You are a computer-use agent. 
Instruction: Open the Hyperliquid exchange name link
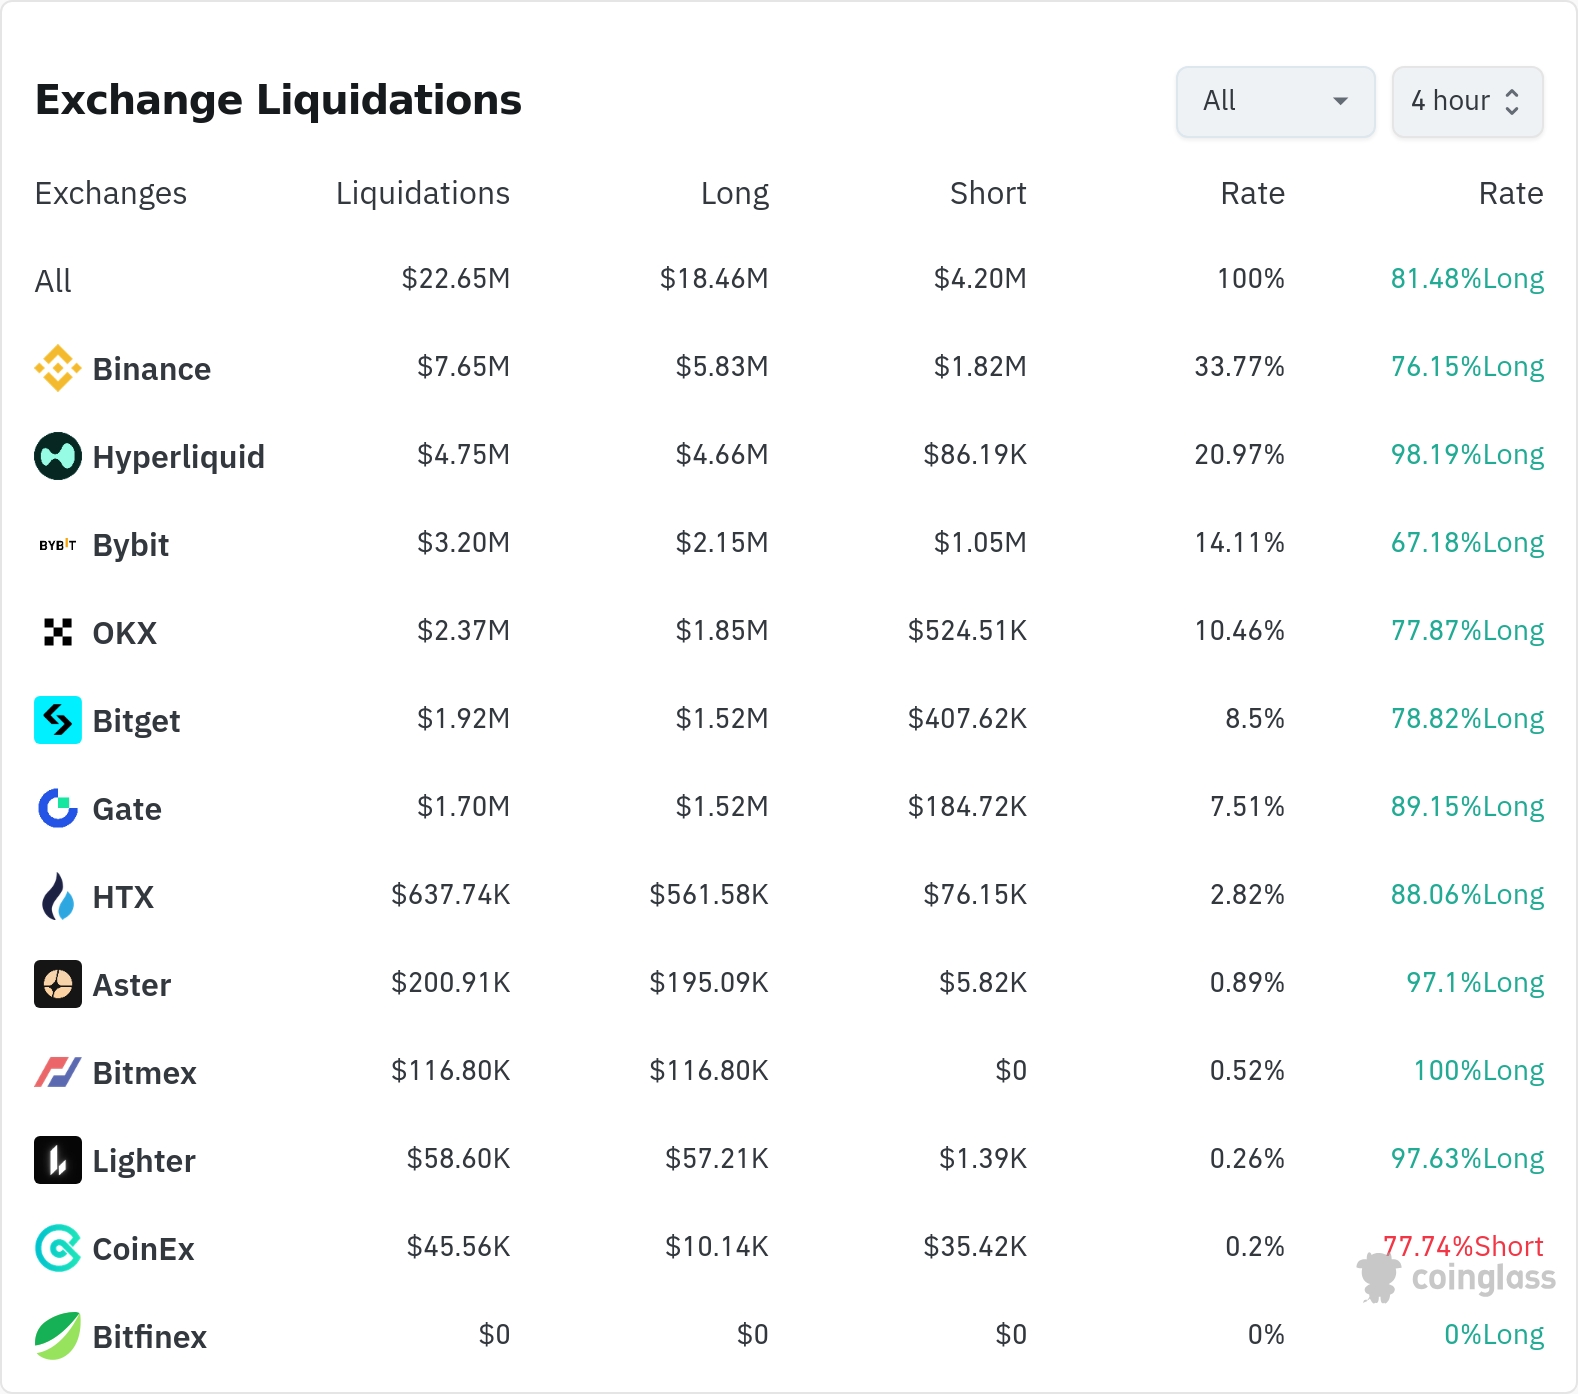178,457
